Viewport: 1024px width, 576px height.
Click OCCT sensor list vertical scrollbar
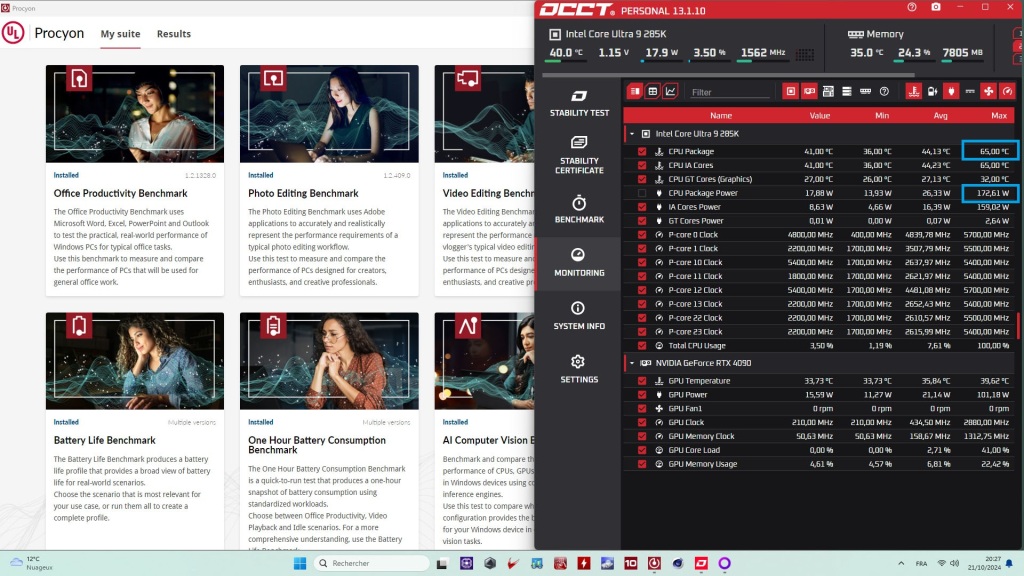1018,325
